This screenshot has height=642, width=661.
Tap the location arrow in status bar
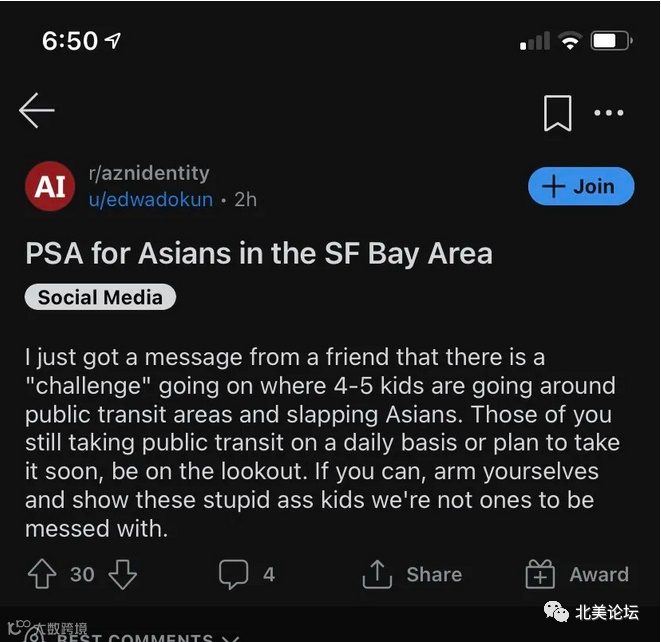(x=113, y=40)
